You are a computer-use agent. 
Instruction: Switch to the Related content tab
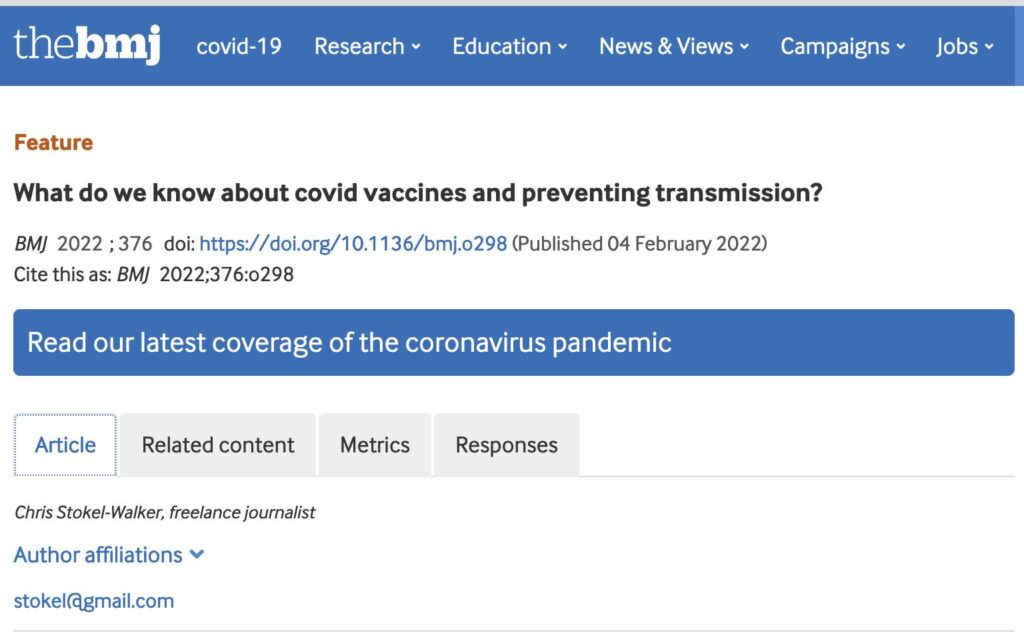click(x=218, y=445)
